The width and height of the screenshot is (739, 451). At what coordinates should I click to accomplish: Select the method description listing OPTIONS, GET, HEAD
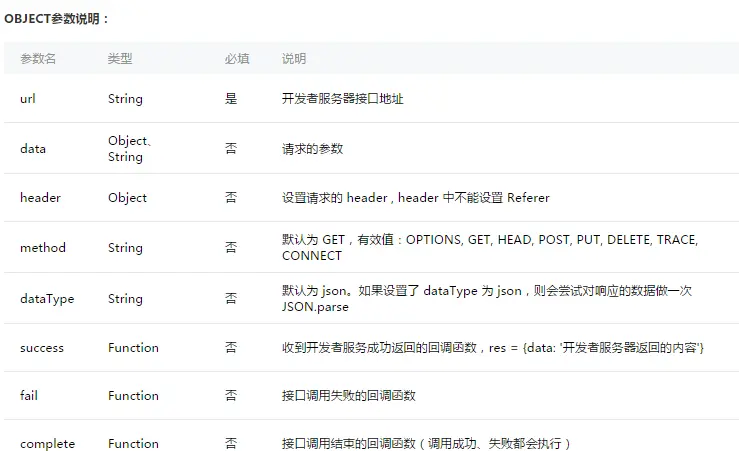490,247
